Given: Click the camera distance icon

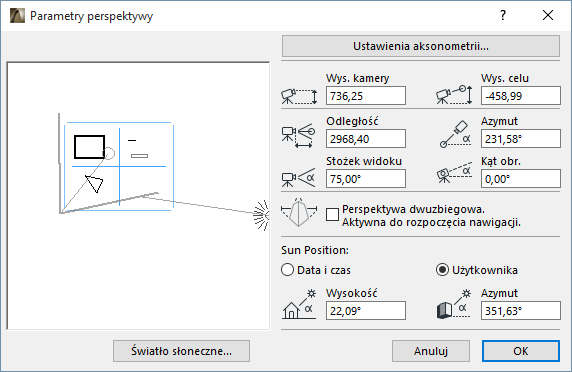Looking at the screenshot, I should (x=298, y=136).
